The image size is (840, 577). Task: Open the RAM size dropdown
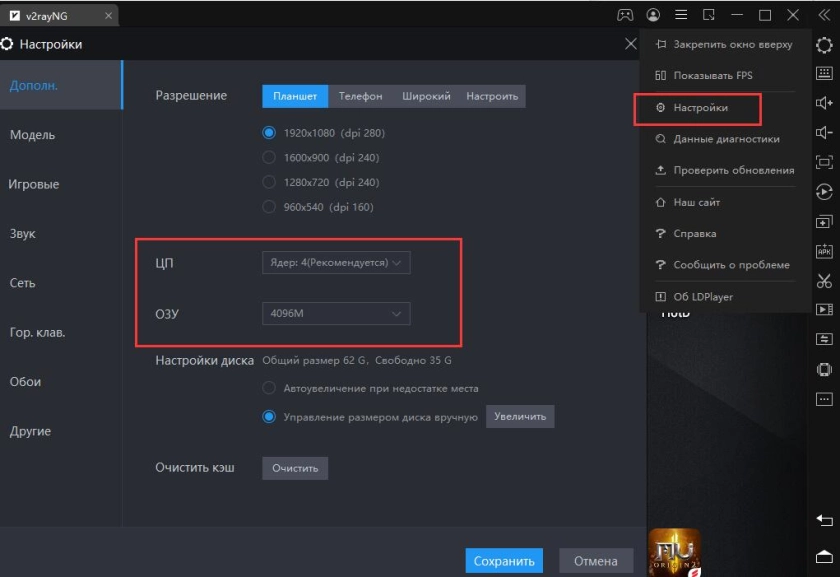coord(335,313)
